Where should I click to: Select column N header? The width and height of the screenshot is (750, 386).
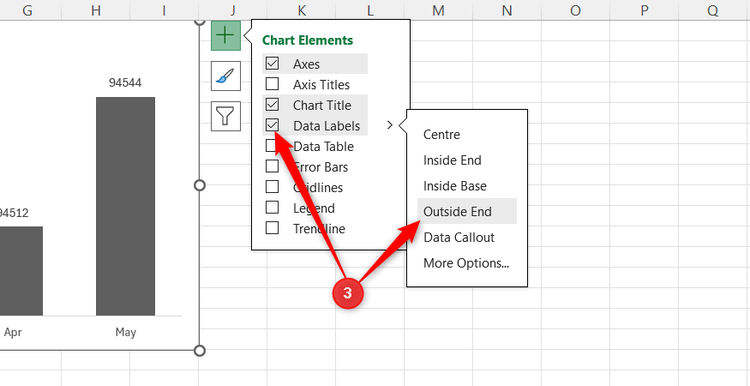(x=507, y=10)
